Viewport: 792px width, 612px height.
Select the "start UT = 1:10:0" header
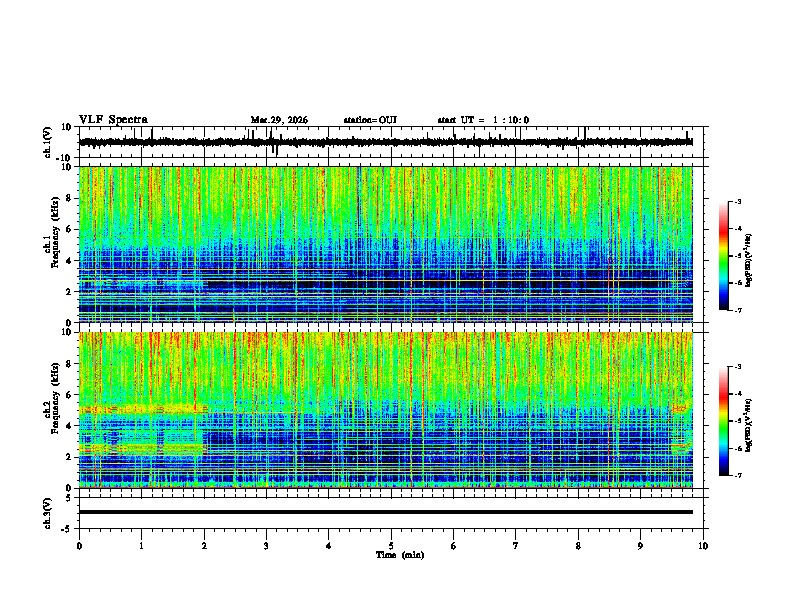pos(483,120)
